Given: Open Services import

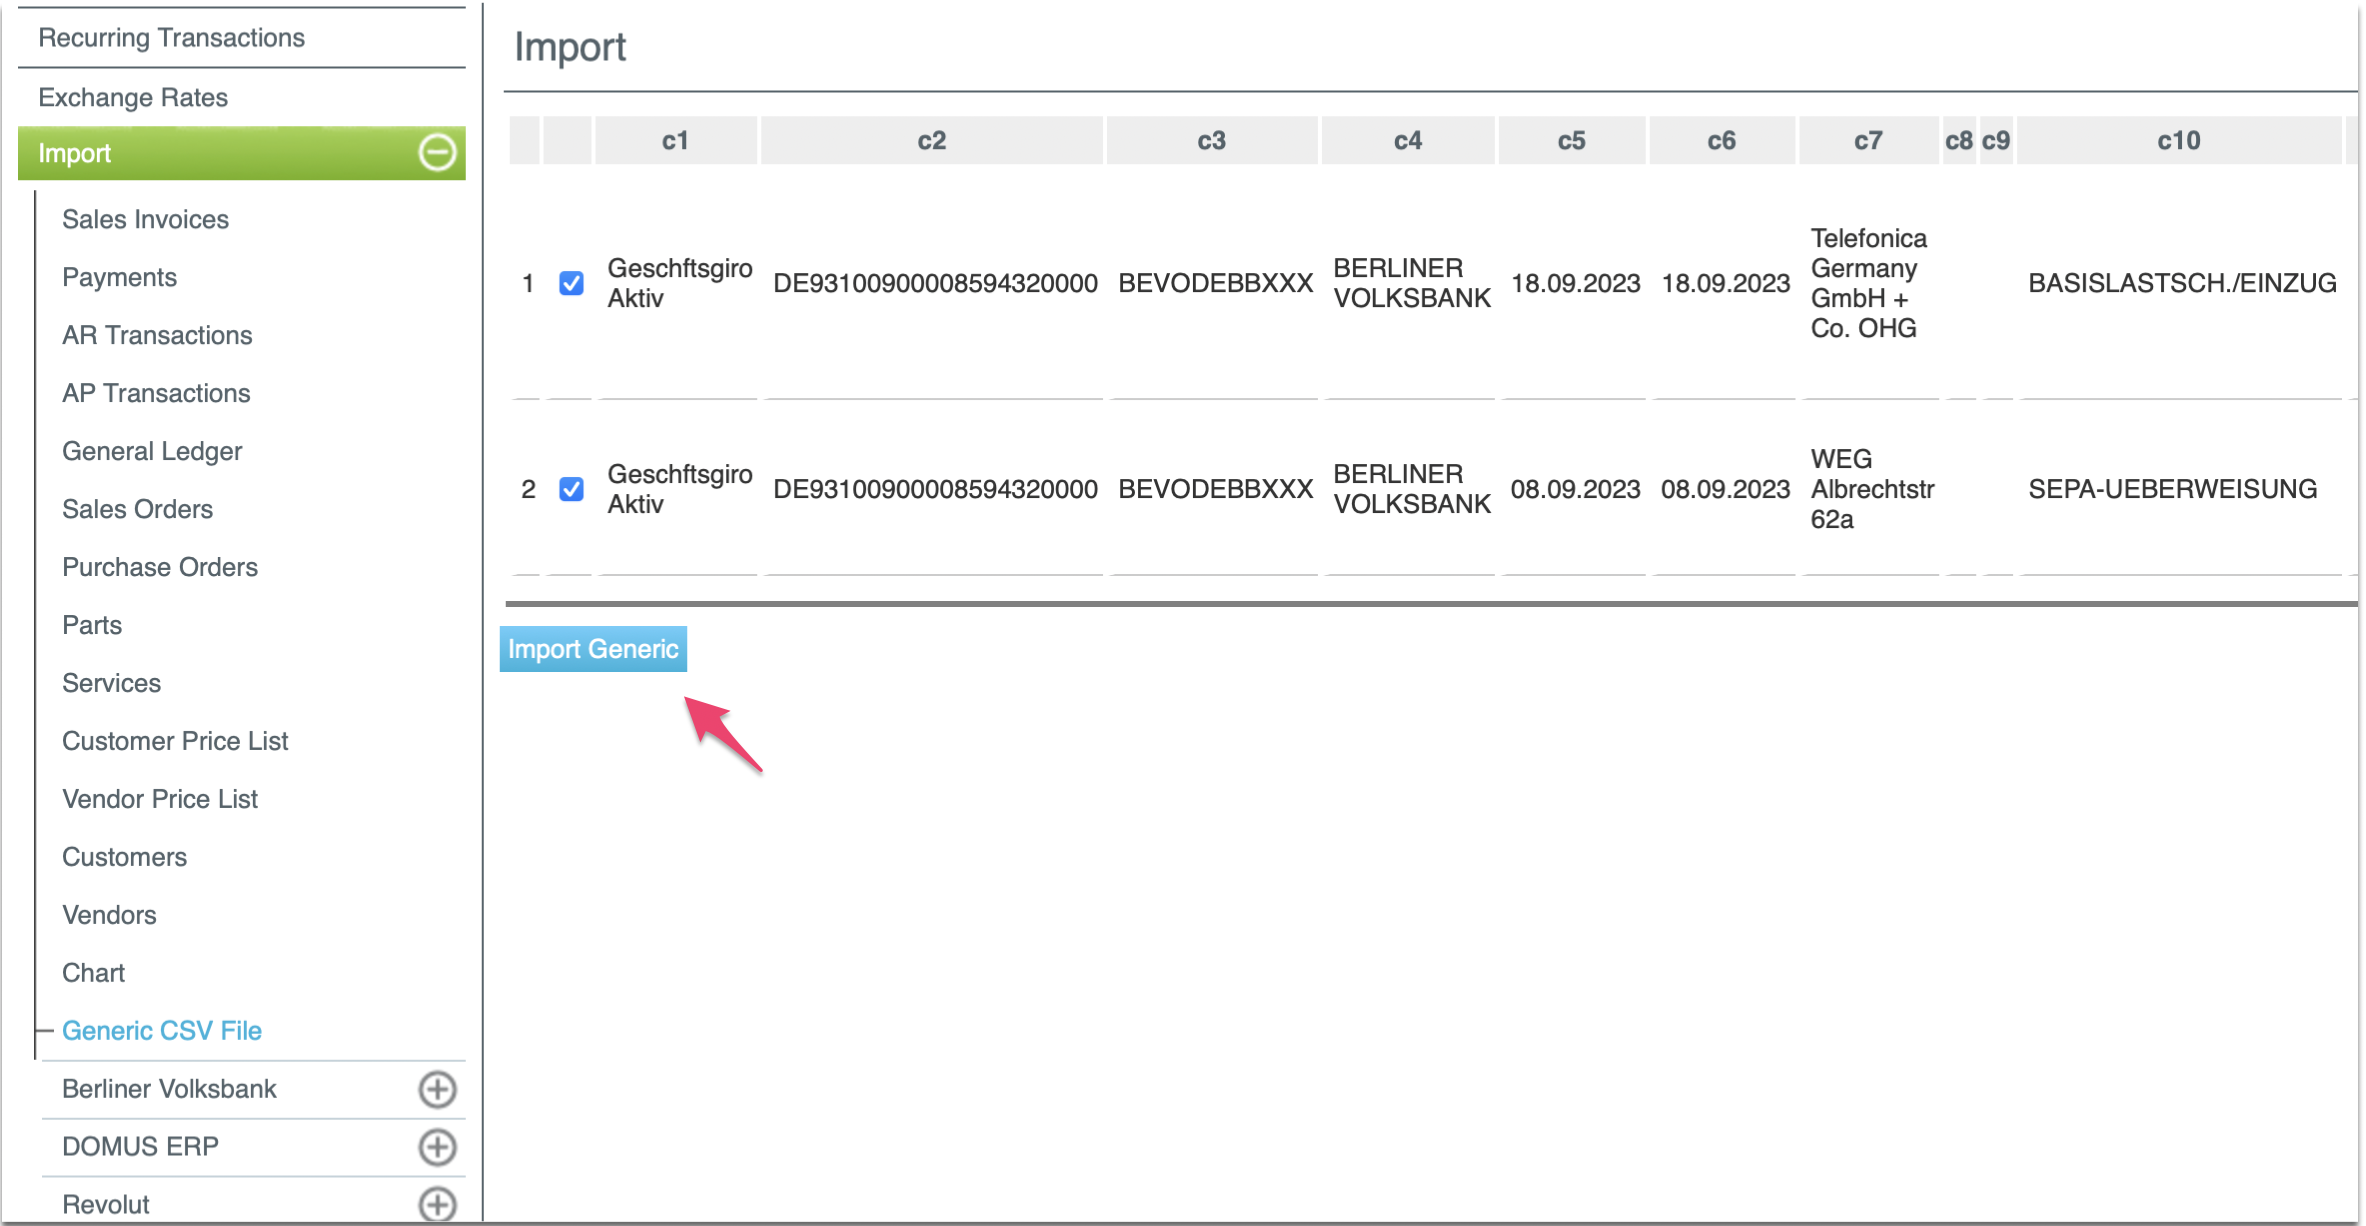Looking at the screenshot, I should point(111,683).
